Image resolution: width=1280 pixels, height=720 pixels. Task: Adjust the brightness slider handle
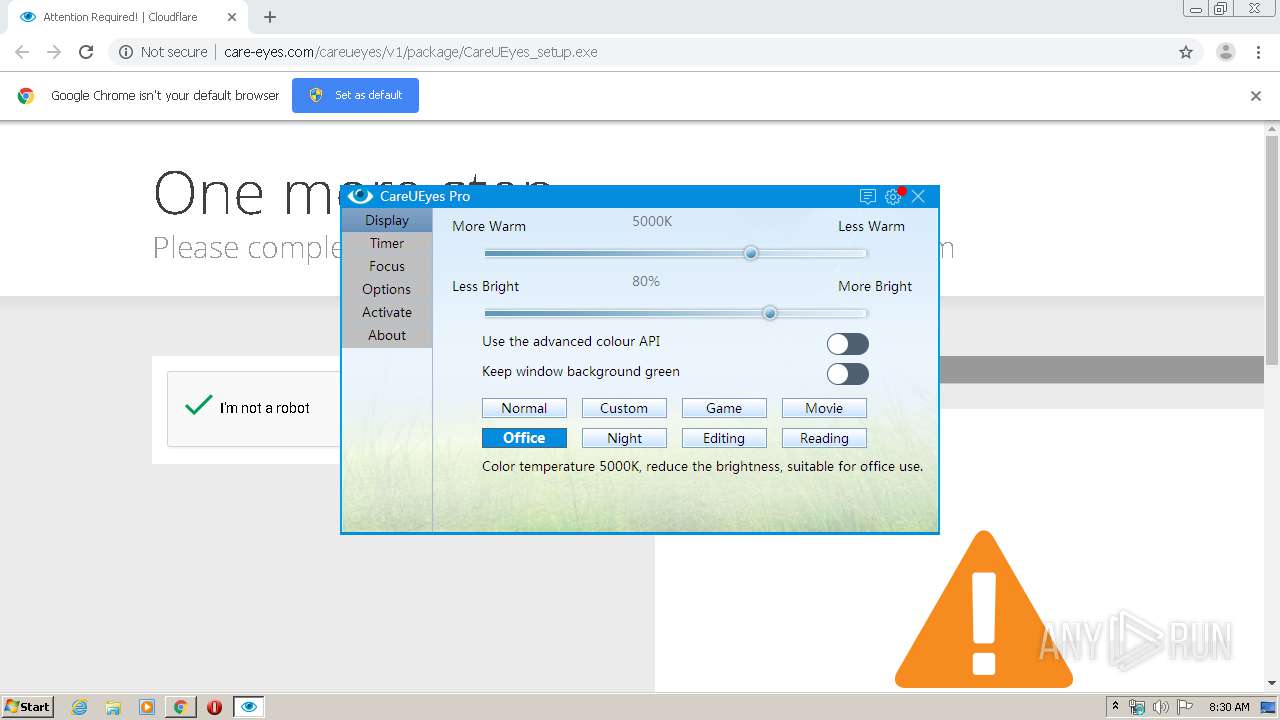tap(770, 313)
